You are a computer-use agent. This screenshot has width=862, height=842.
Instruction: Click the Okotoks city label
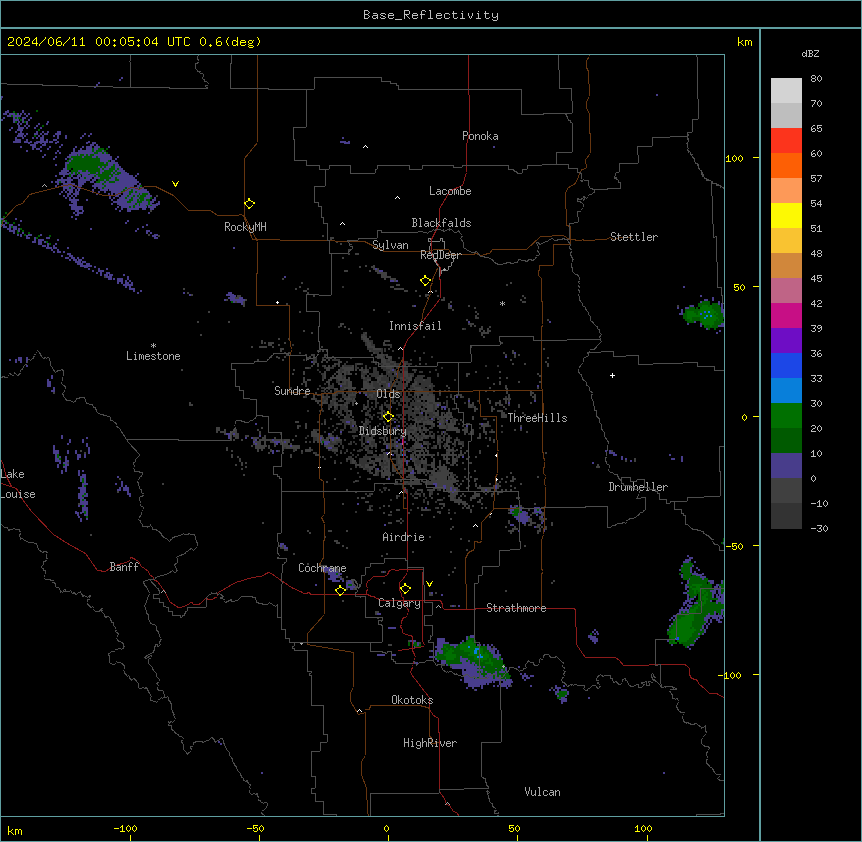(x=412, y=700)
